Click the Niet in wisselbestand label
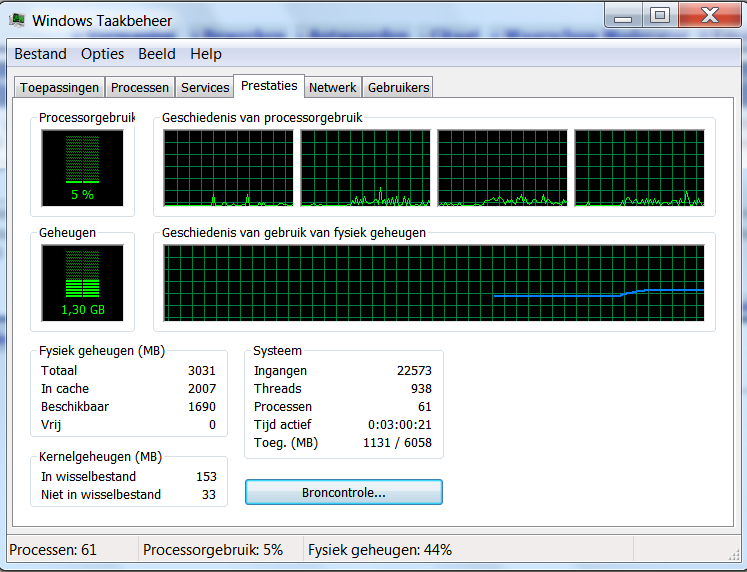 click(101, 494)
